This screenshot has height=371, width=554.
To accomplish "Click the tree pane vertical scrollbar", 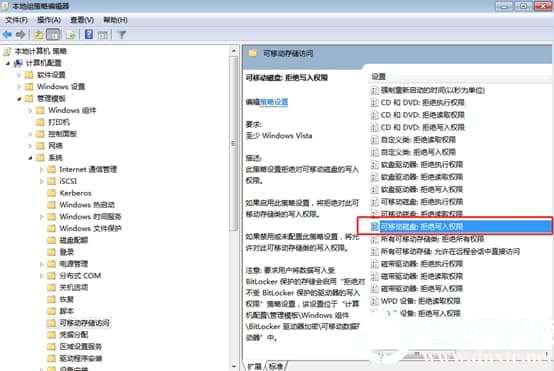I will pyautogui.click(x=234, y=208).
